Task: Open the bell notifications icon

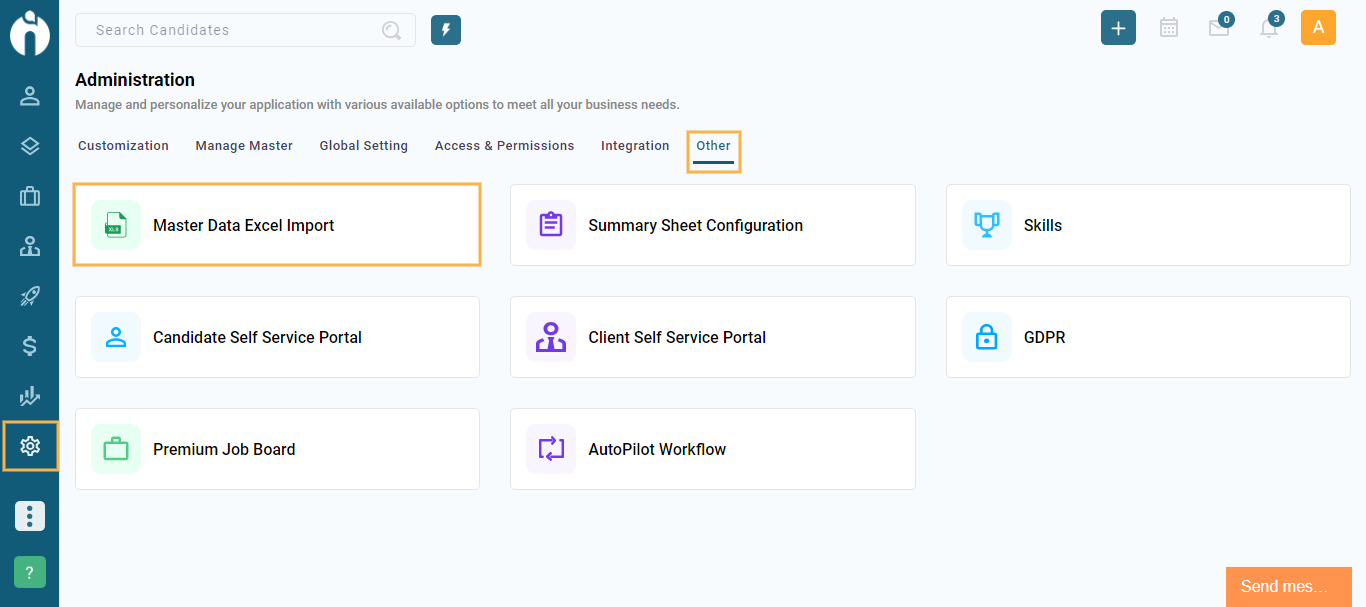Action: 1269,28
